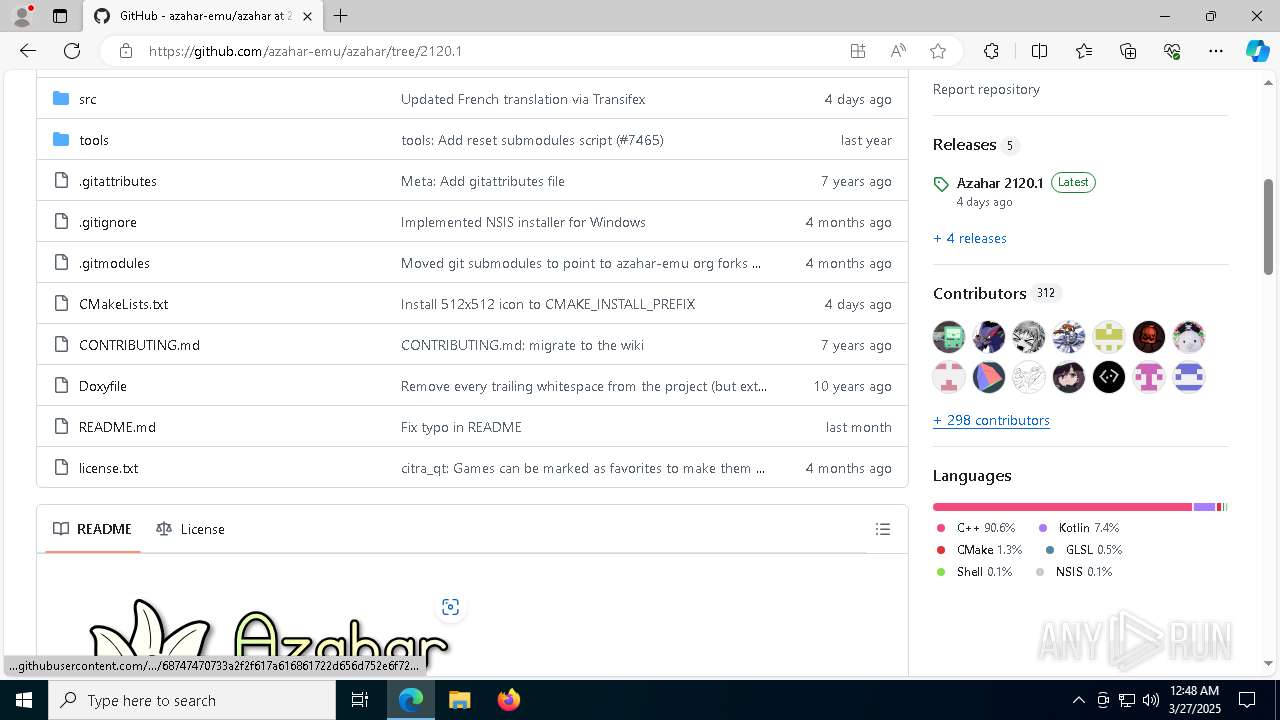Open the Releases heading link
Image resolution: width=1280 pixels, height=720 pixels.
click(x=964, y=145)
